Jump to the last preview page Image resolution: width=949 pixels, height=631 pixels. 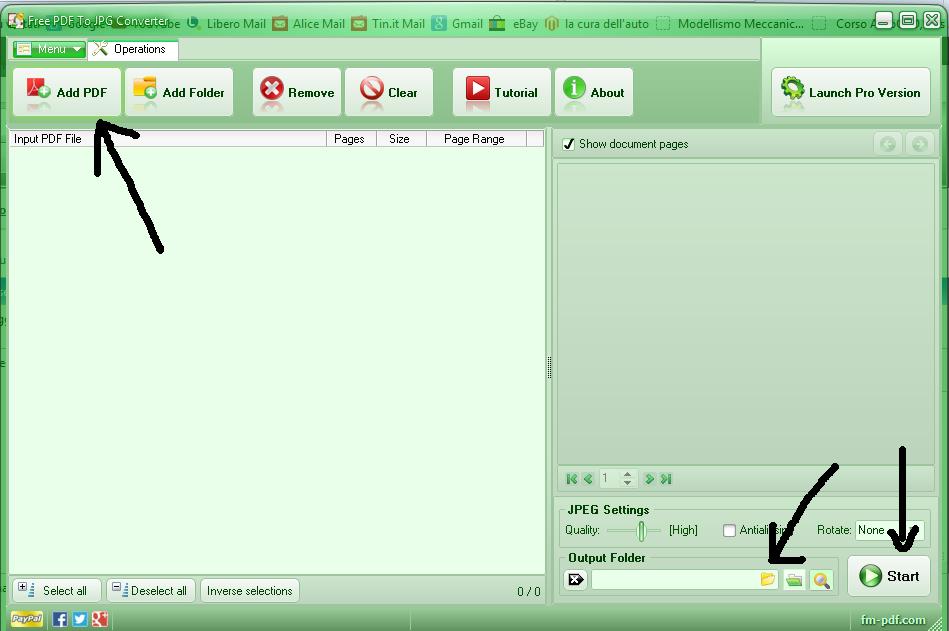click(666, 479)
